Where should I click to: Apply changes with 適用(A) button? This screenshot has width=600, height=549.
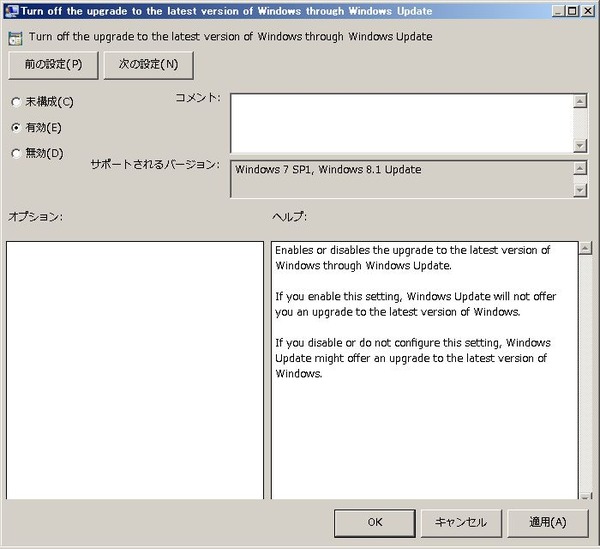pos(548,523)
